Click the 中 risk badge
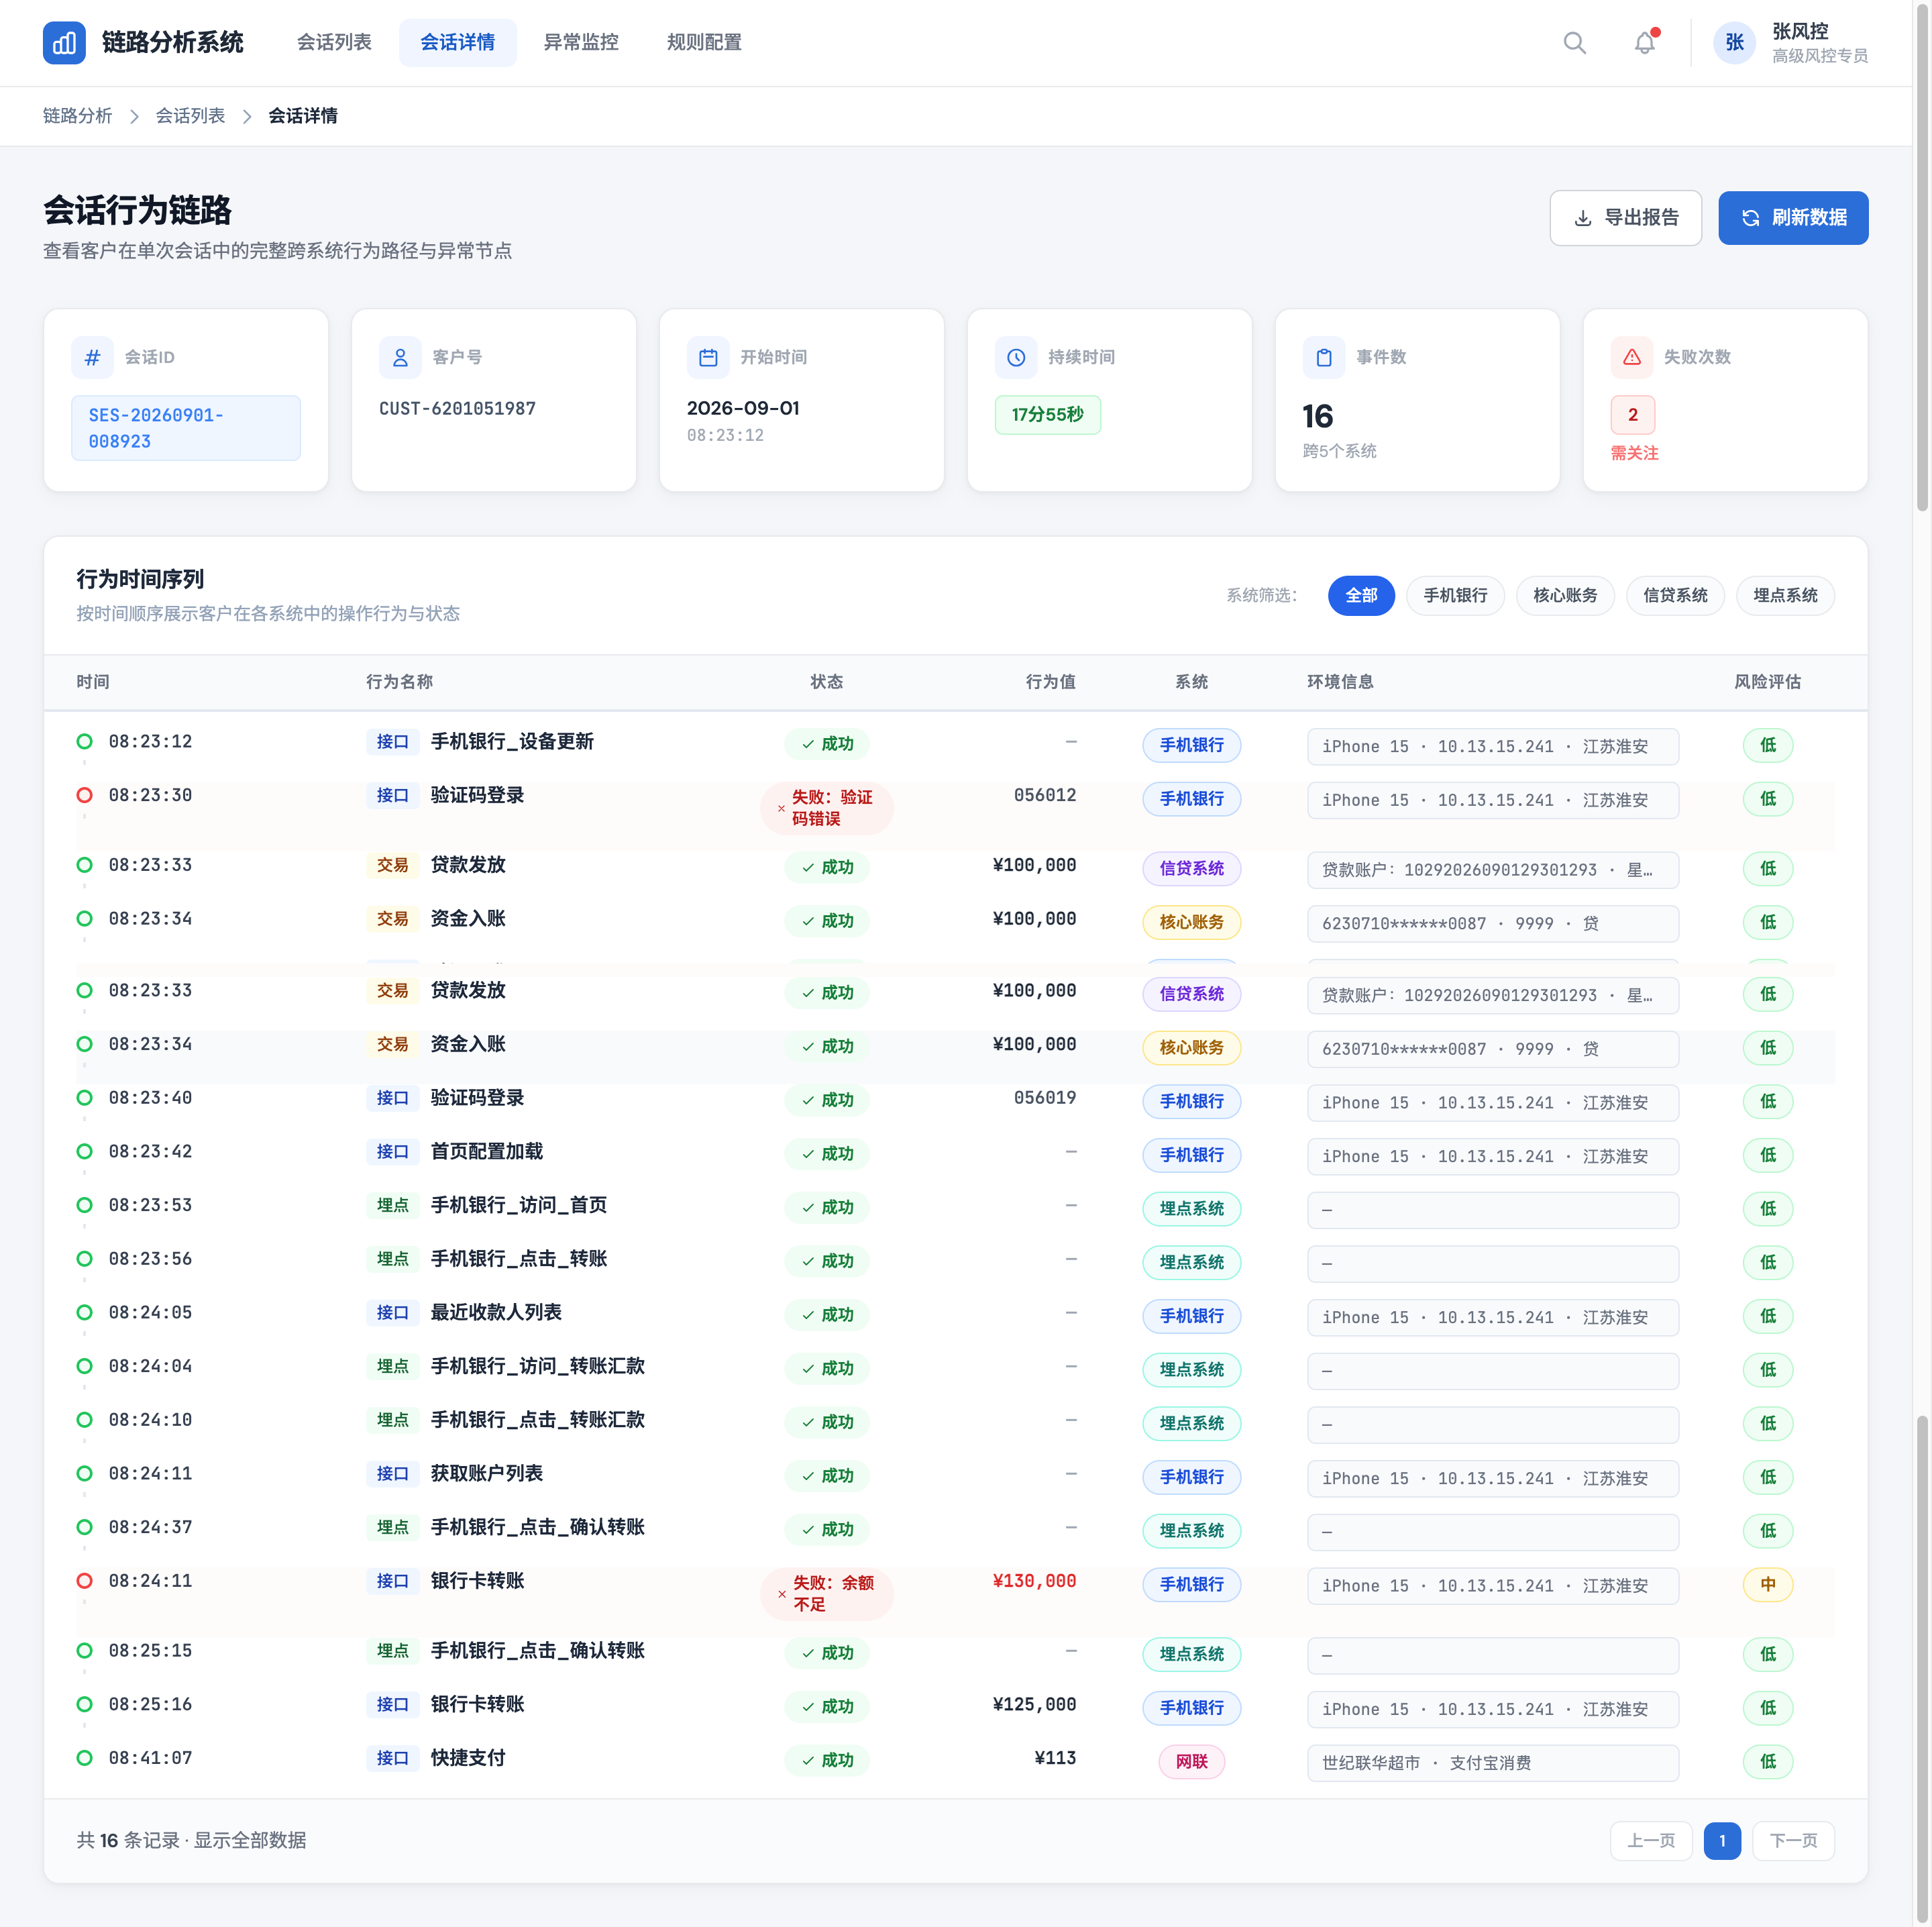1932x1927 pixels. point(1768,1585)
